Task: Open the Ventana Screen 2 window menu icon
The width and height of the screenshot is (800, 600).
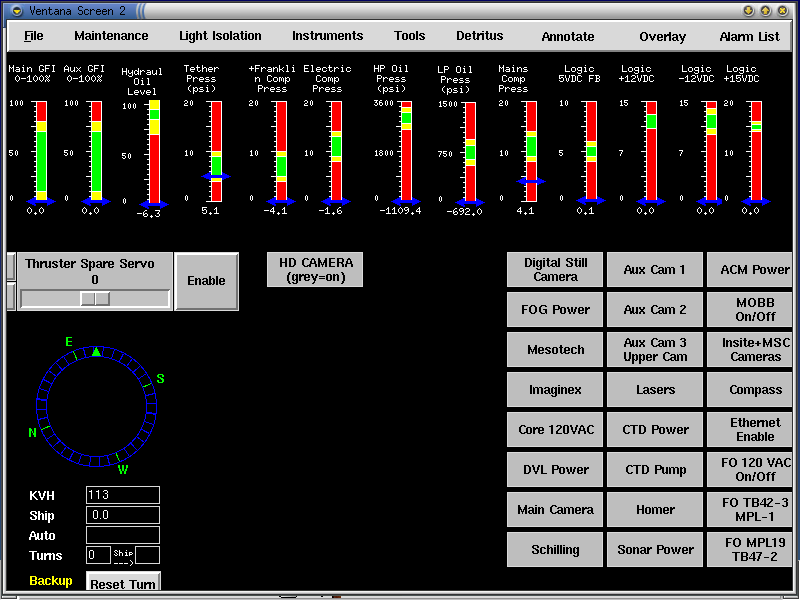Action: [17, 11]
